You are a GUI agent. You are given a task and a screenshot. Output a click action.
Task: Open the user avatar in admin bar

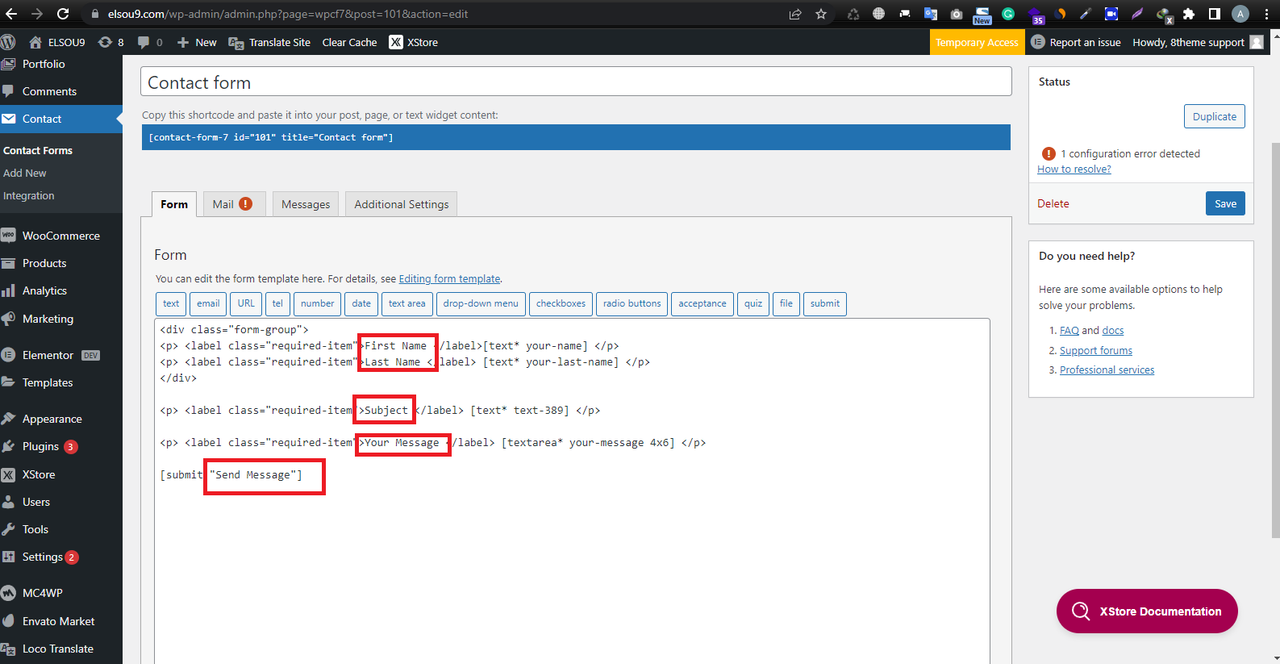1257,42
